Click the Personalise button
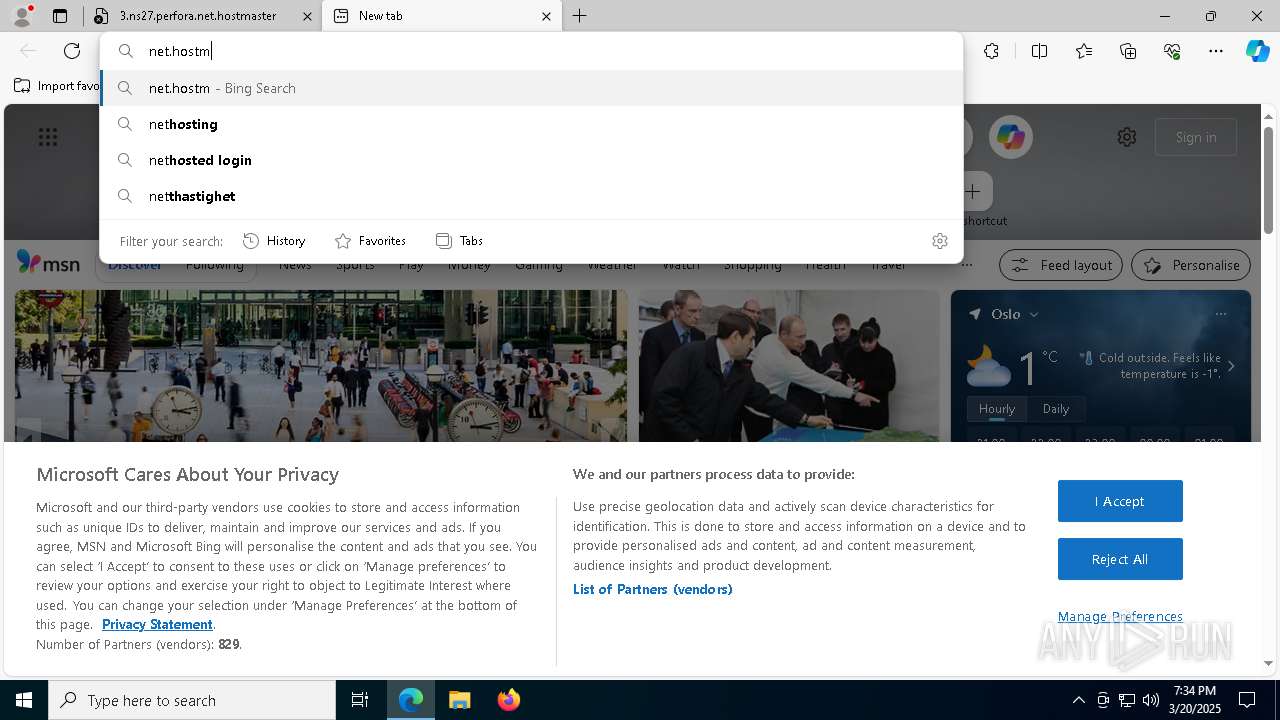 1191,265
